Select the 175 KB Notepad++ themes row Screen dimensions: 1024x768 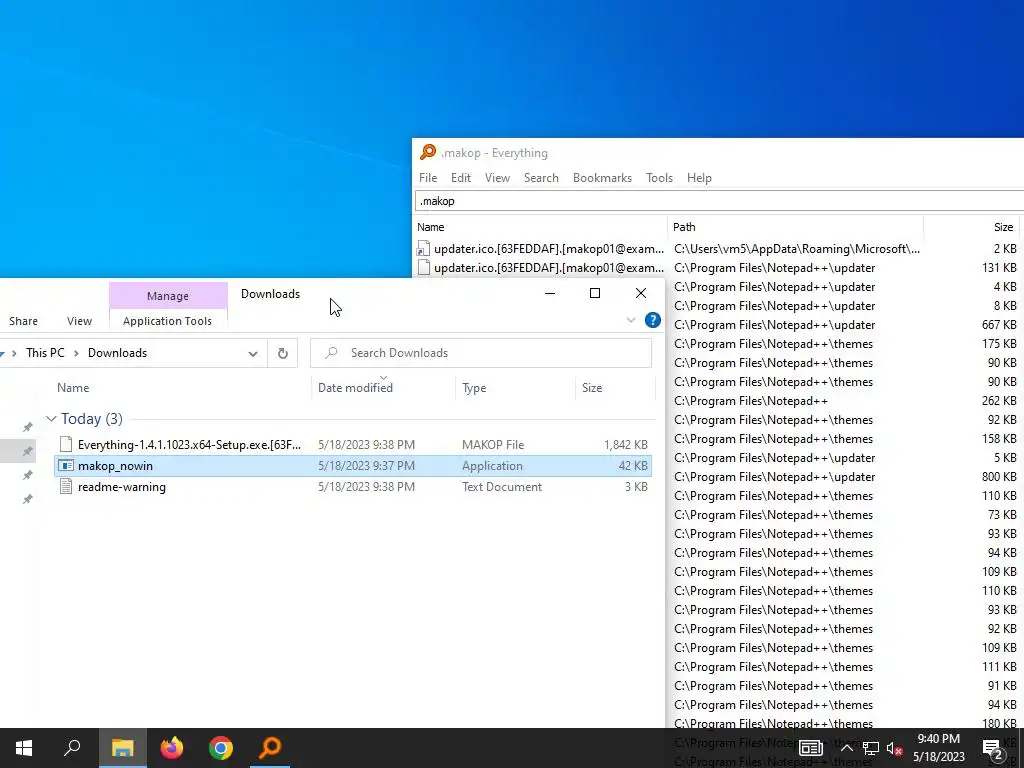pyautogui.click(x=845, y=344)
